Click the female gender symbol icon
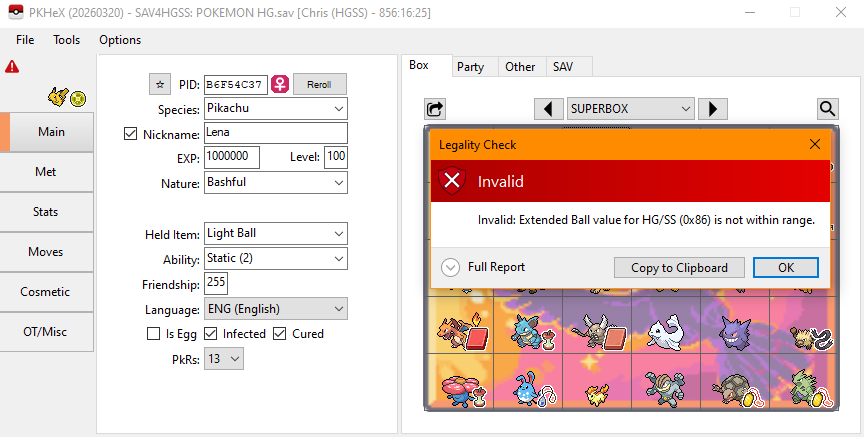Viewport: 864px width, 437px height. (280, 84)
